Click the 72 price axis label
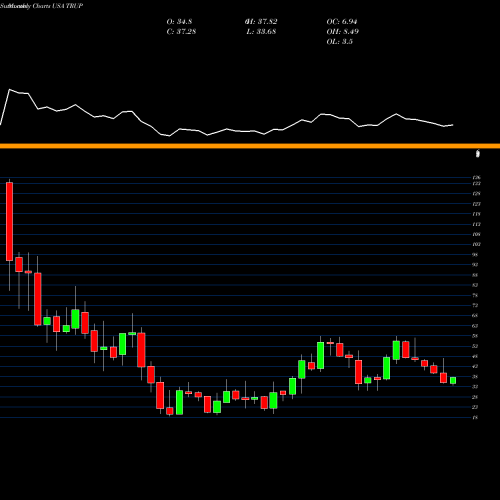Screen dimensions: 500x500 [475, 305]
